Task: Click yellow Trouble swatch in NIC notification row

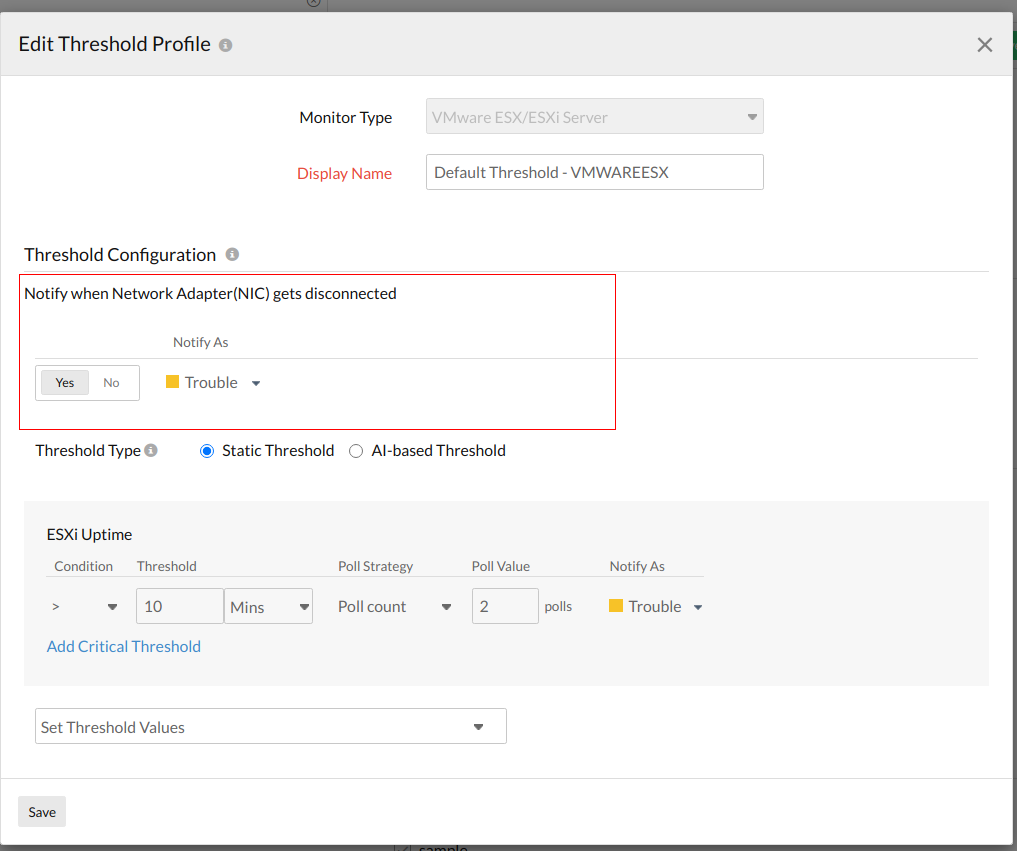Action: tap(172, 381)
